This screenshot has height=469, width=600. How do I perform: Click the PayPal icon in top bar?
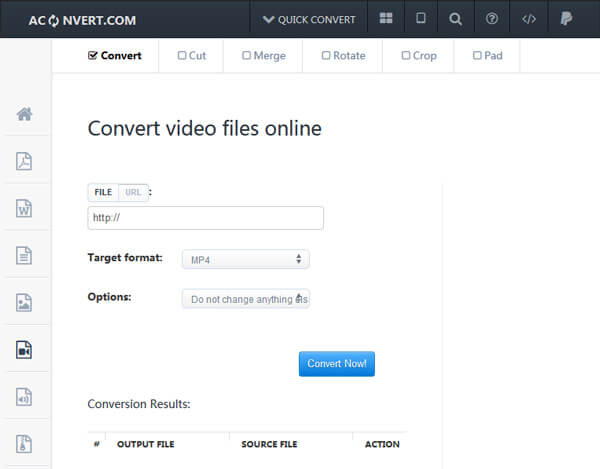click(x=566, y=19)
